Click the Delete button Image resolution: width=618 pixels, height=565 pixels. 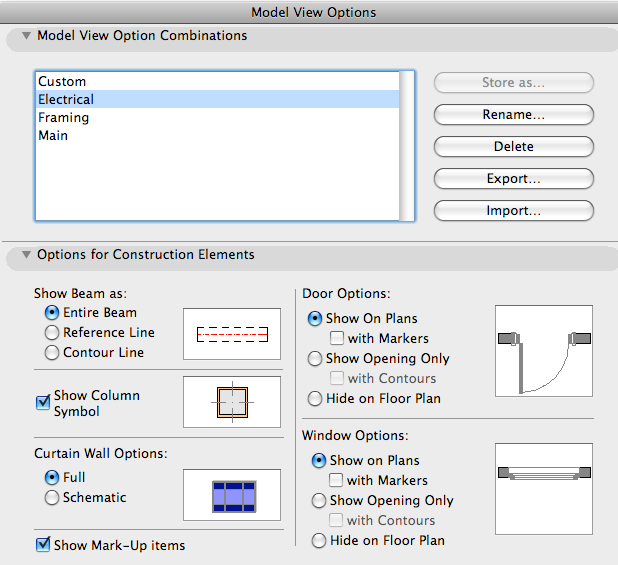coord(513,147)
